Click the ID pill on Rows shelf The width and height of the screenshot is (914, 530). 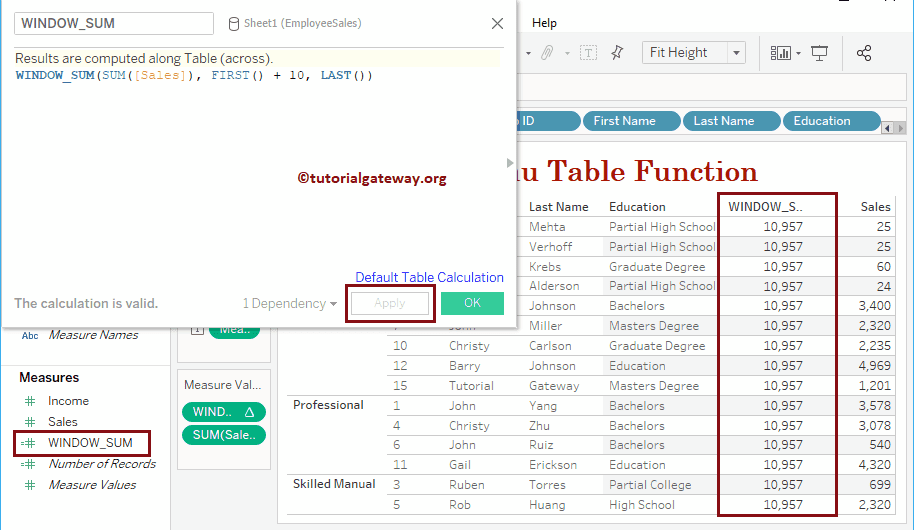click(548, 121)
